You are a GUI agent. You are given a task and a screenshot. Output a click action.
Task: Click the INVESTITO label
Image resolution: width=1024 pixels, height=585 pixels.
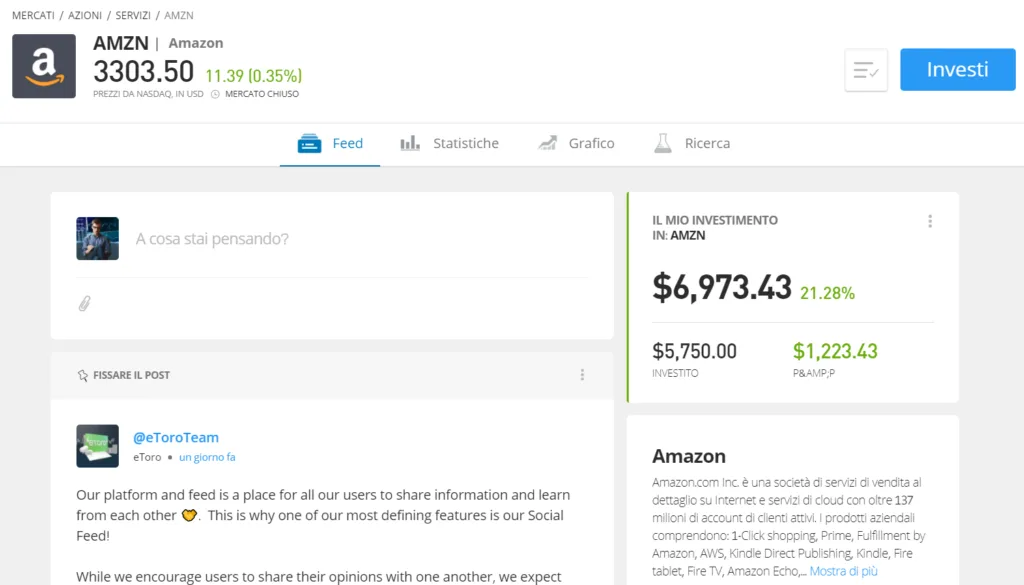point(675,373)
